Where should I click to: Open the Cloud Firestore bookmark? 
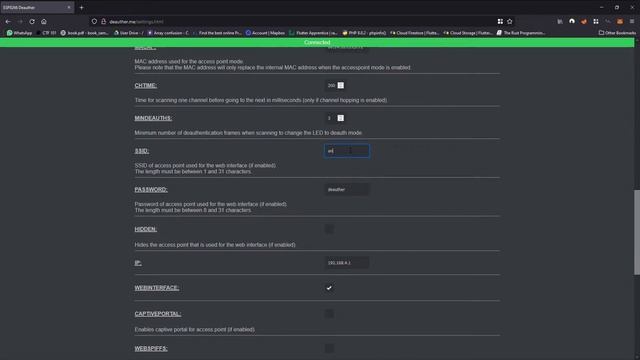pyautogui.click(x=414, y=33)
